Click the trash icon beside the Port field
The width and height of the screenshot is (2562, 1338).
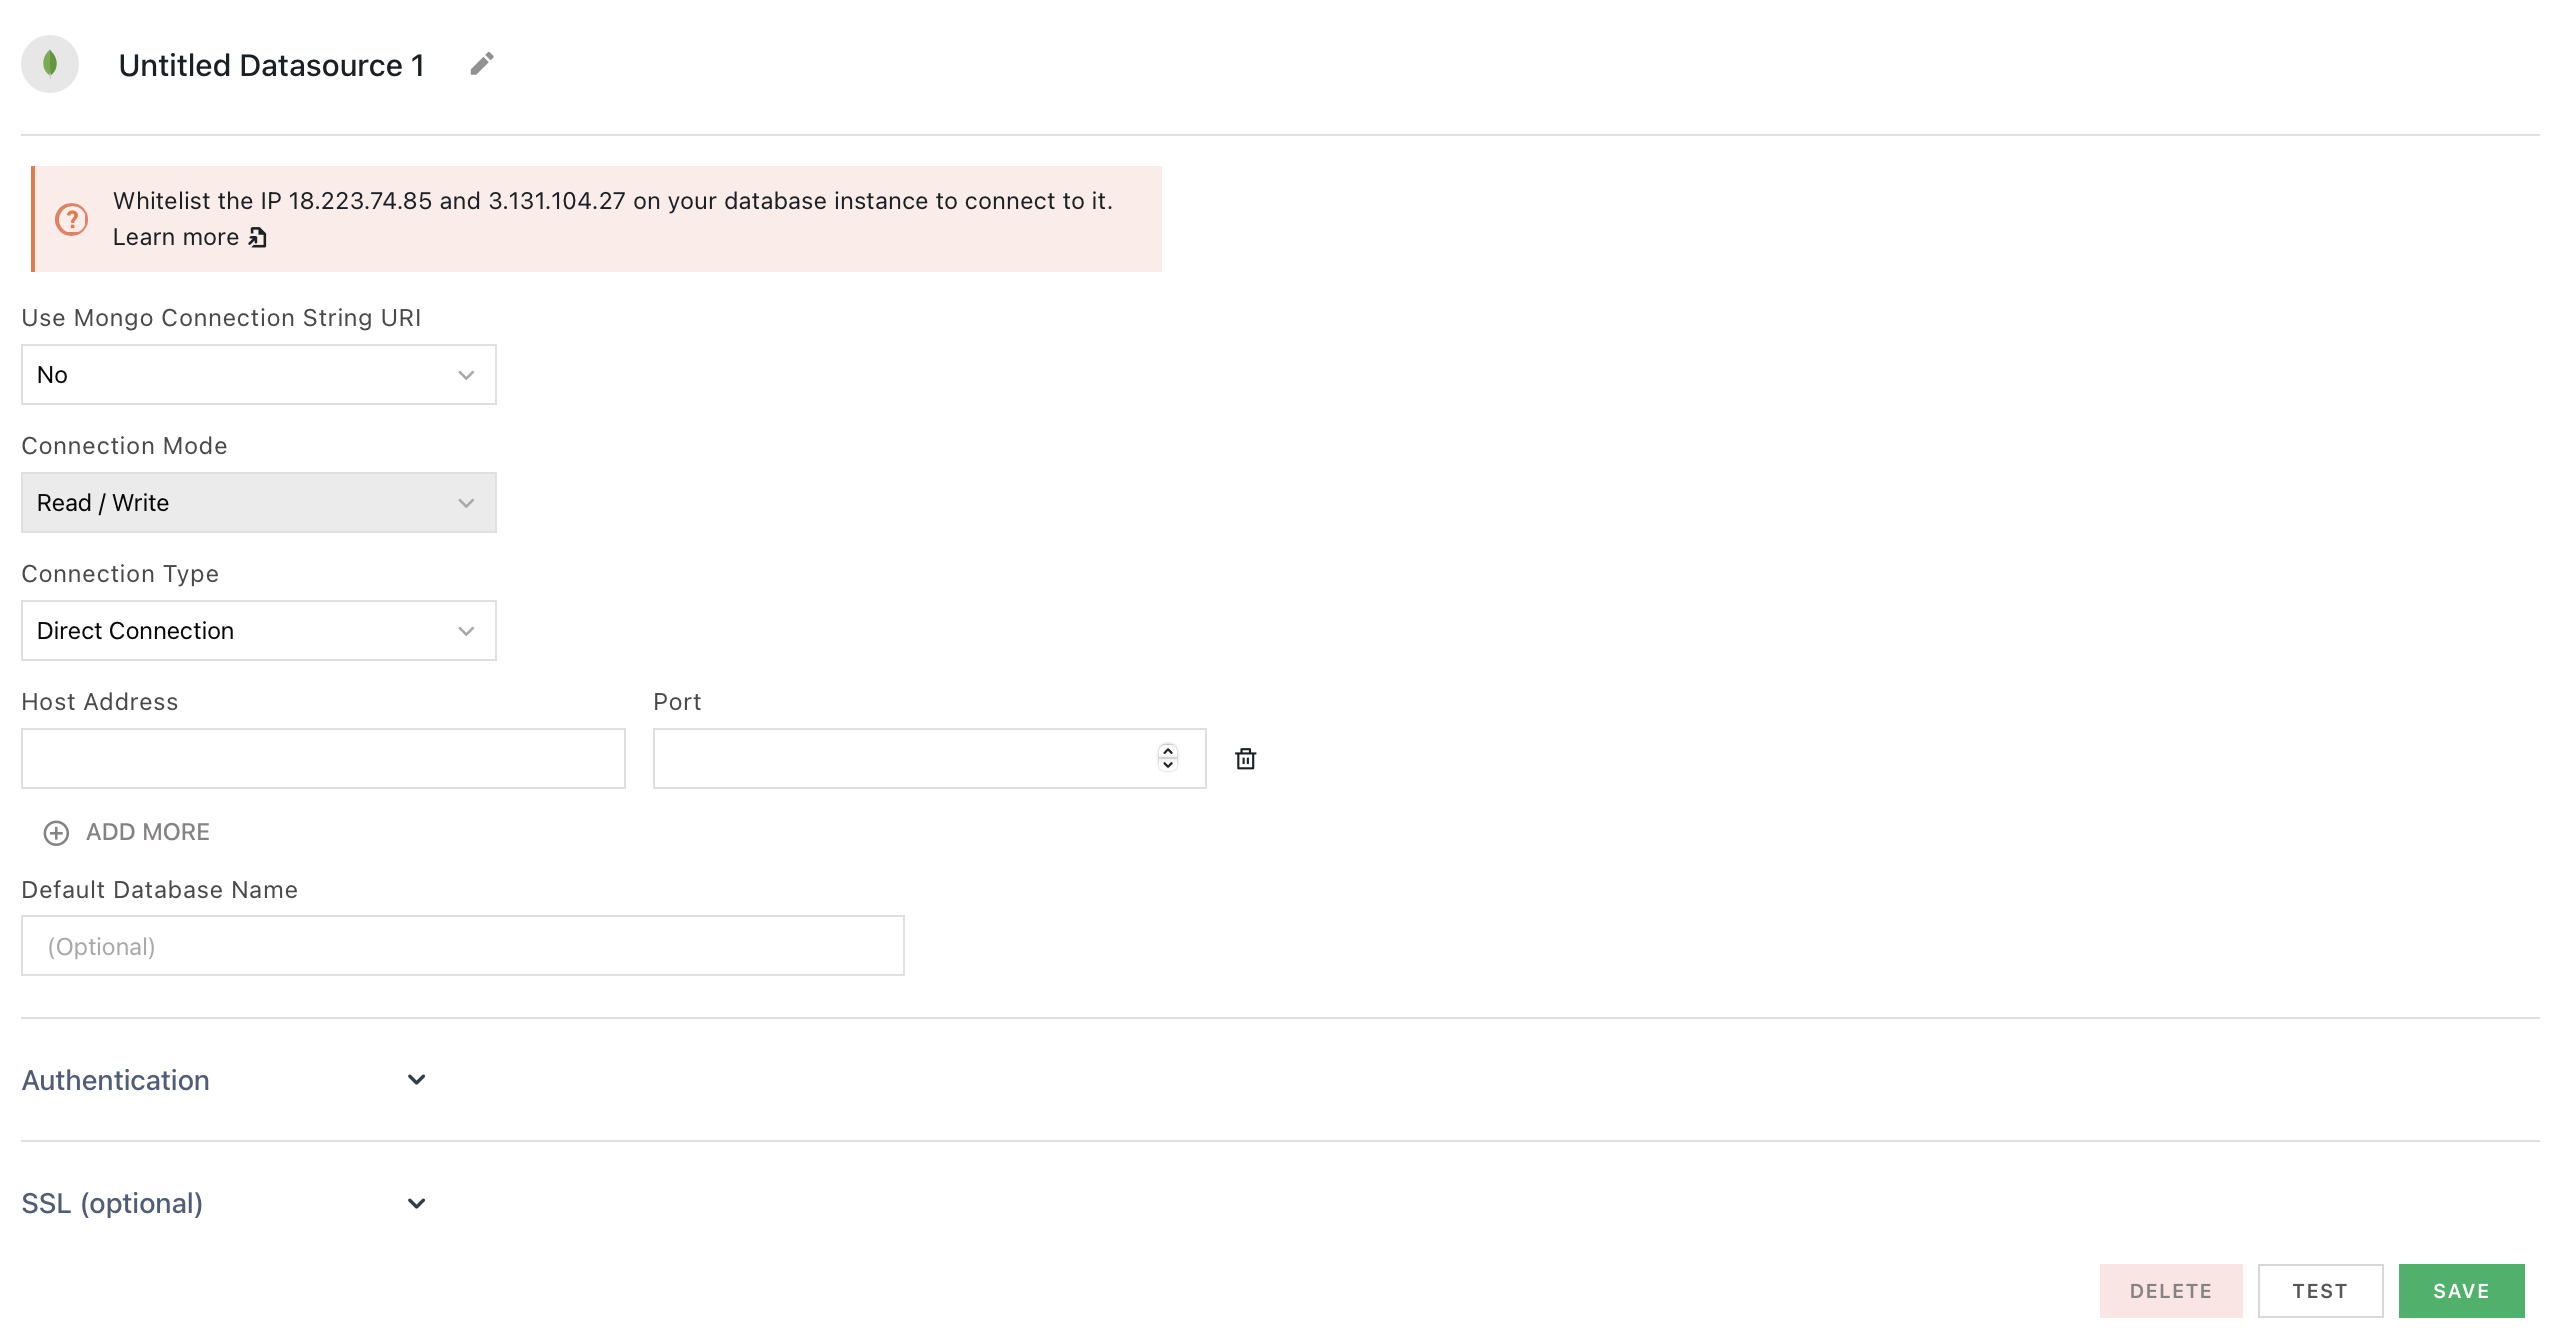pos(1246,759)
